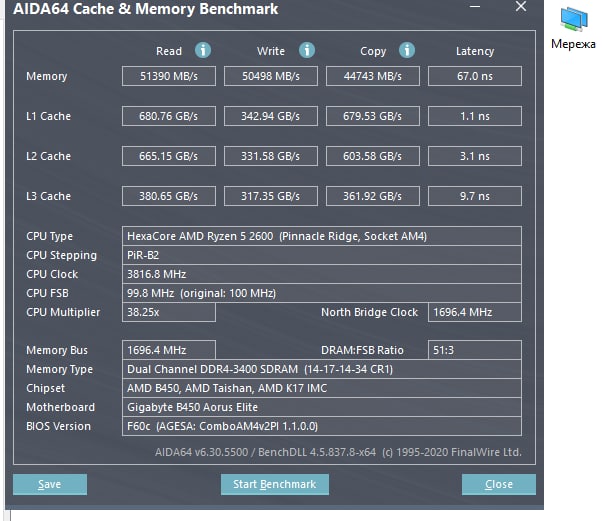Click the Close button at bottom
602x521 pixels.
tap(499, 484)
